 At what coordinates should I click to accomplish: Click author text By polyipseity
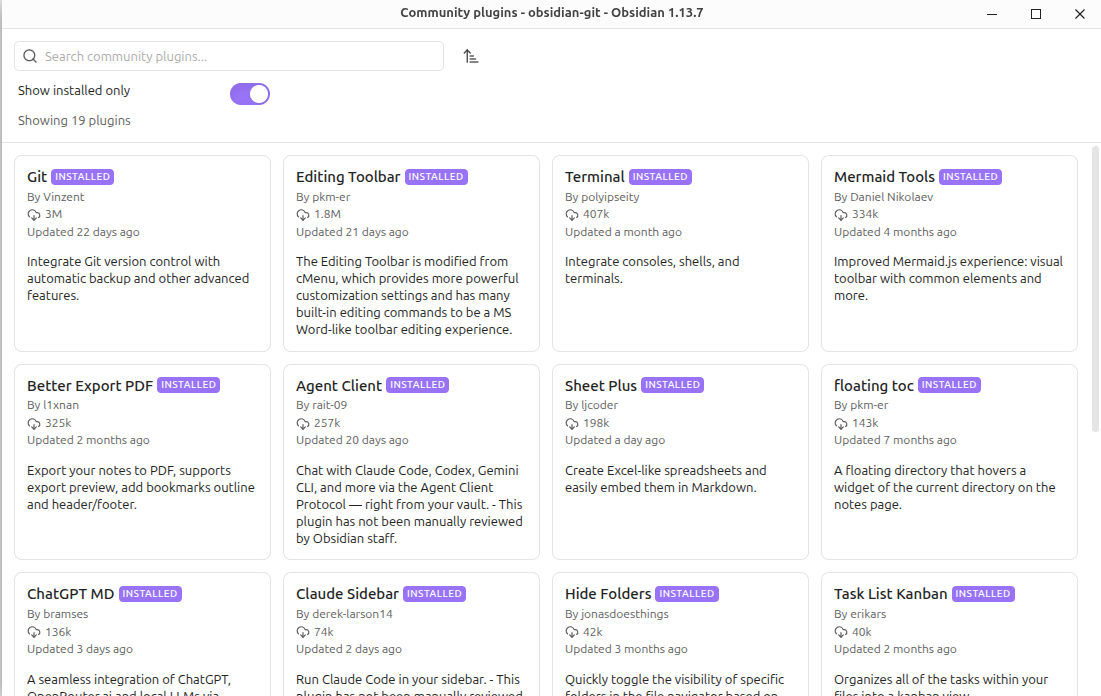[602, 197]
